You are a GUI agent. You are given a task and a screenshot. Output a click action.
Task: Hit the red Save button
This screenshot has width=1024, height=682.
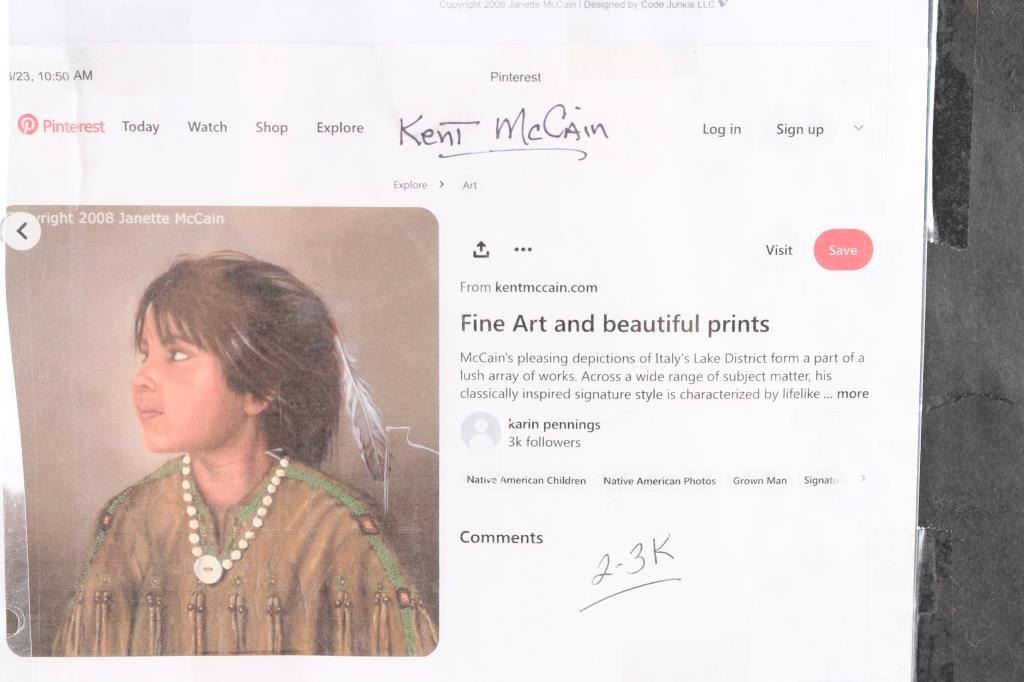click(x=843, y=250)
